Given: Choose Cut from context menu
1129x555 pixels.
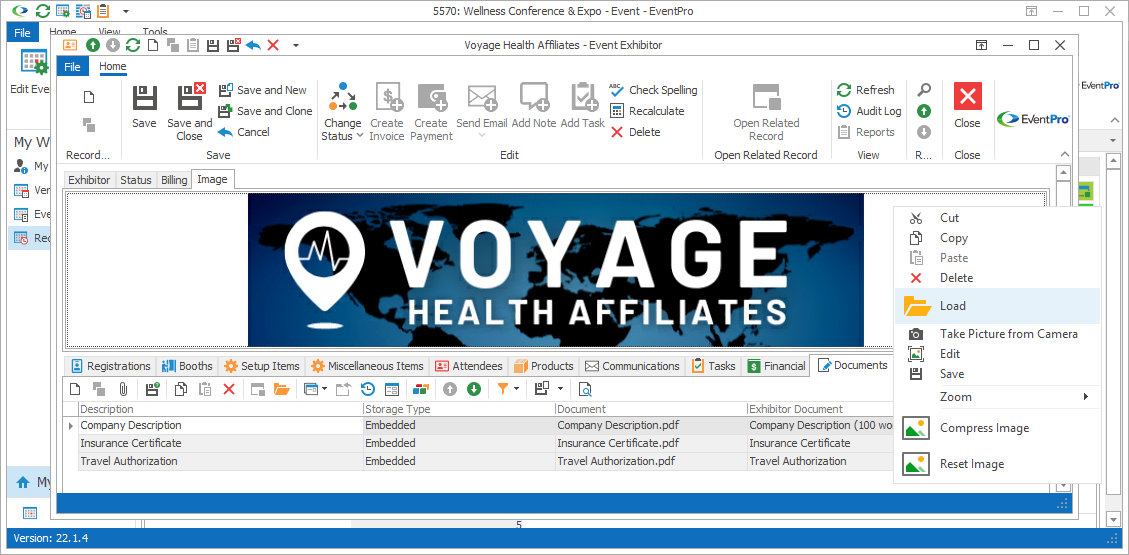Looking at the screenshot, I should (x=997, y=218).
